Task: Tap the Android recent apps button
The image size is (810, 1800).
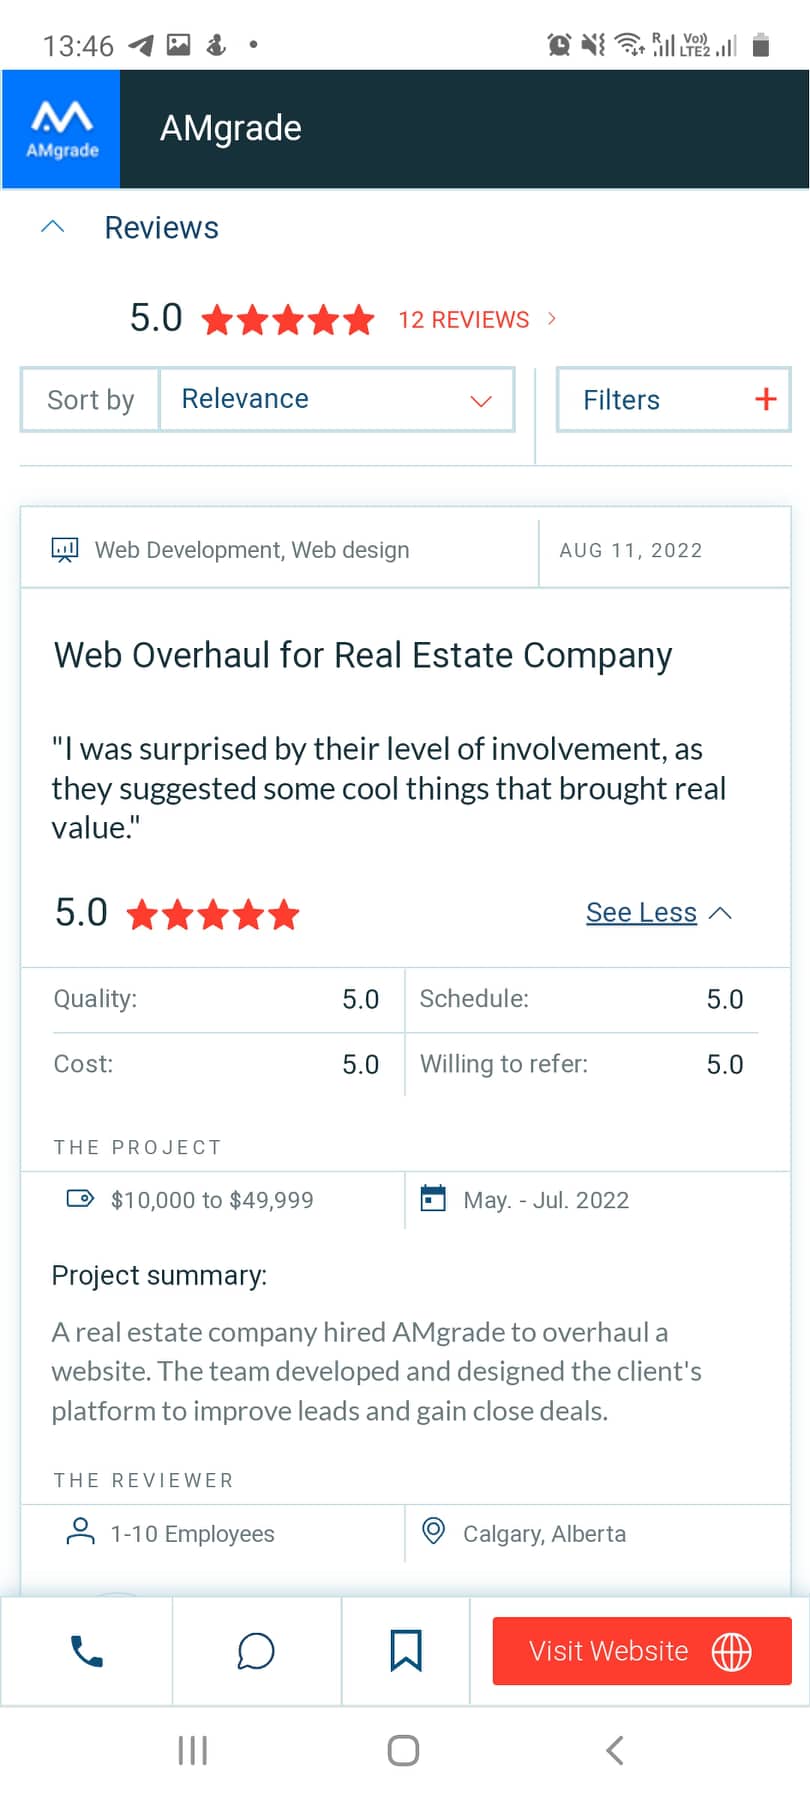Action: coord(192,1750)
